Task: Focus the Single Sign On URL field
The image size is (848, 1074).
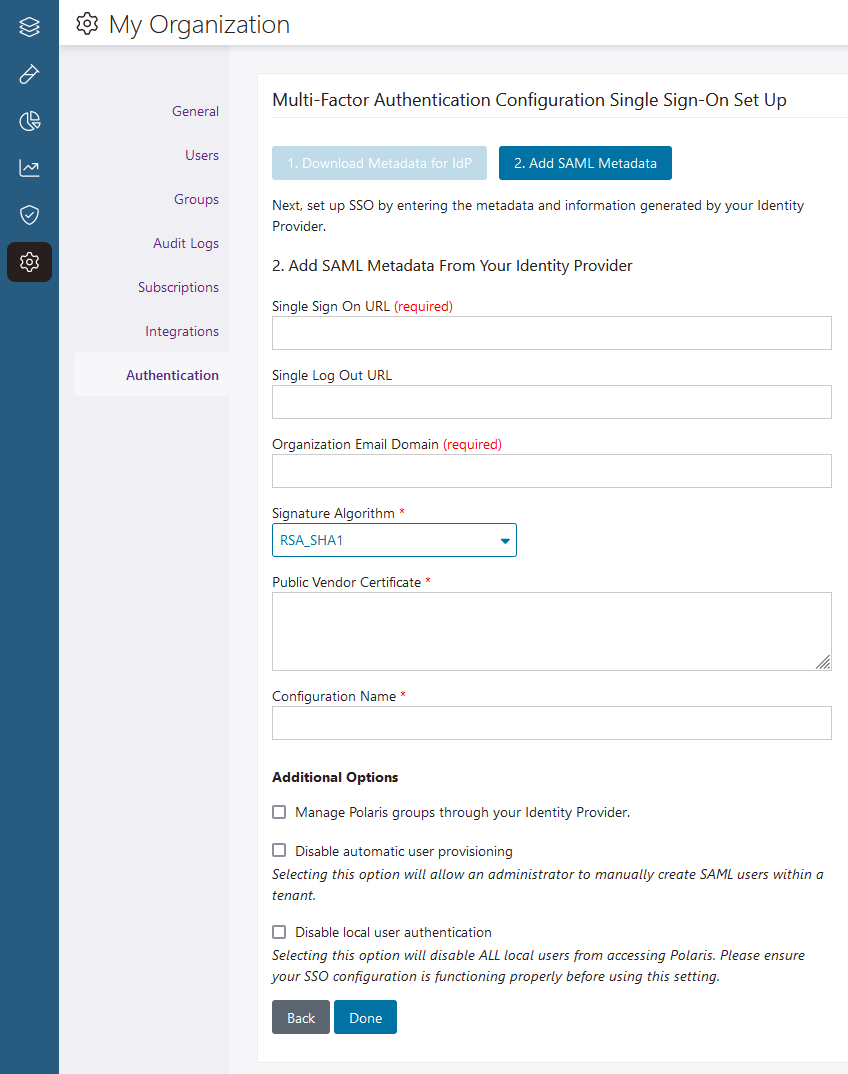Action: [551, 333]
